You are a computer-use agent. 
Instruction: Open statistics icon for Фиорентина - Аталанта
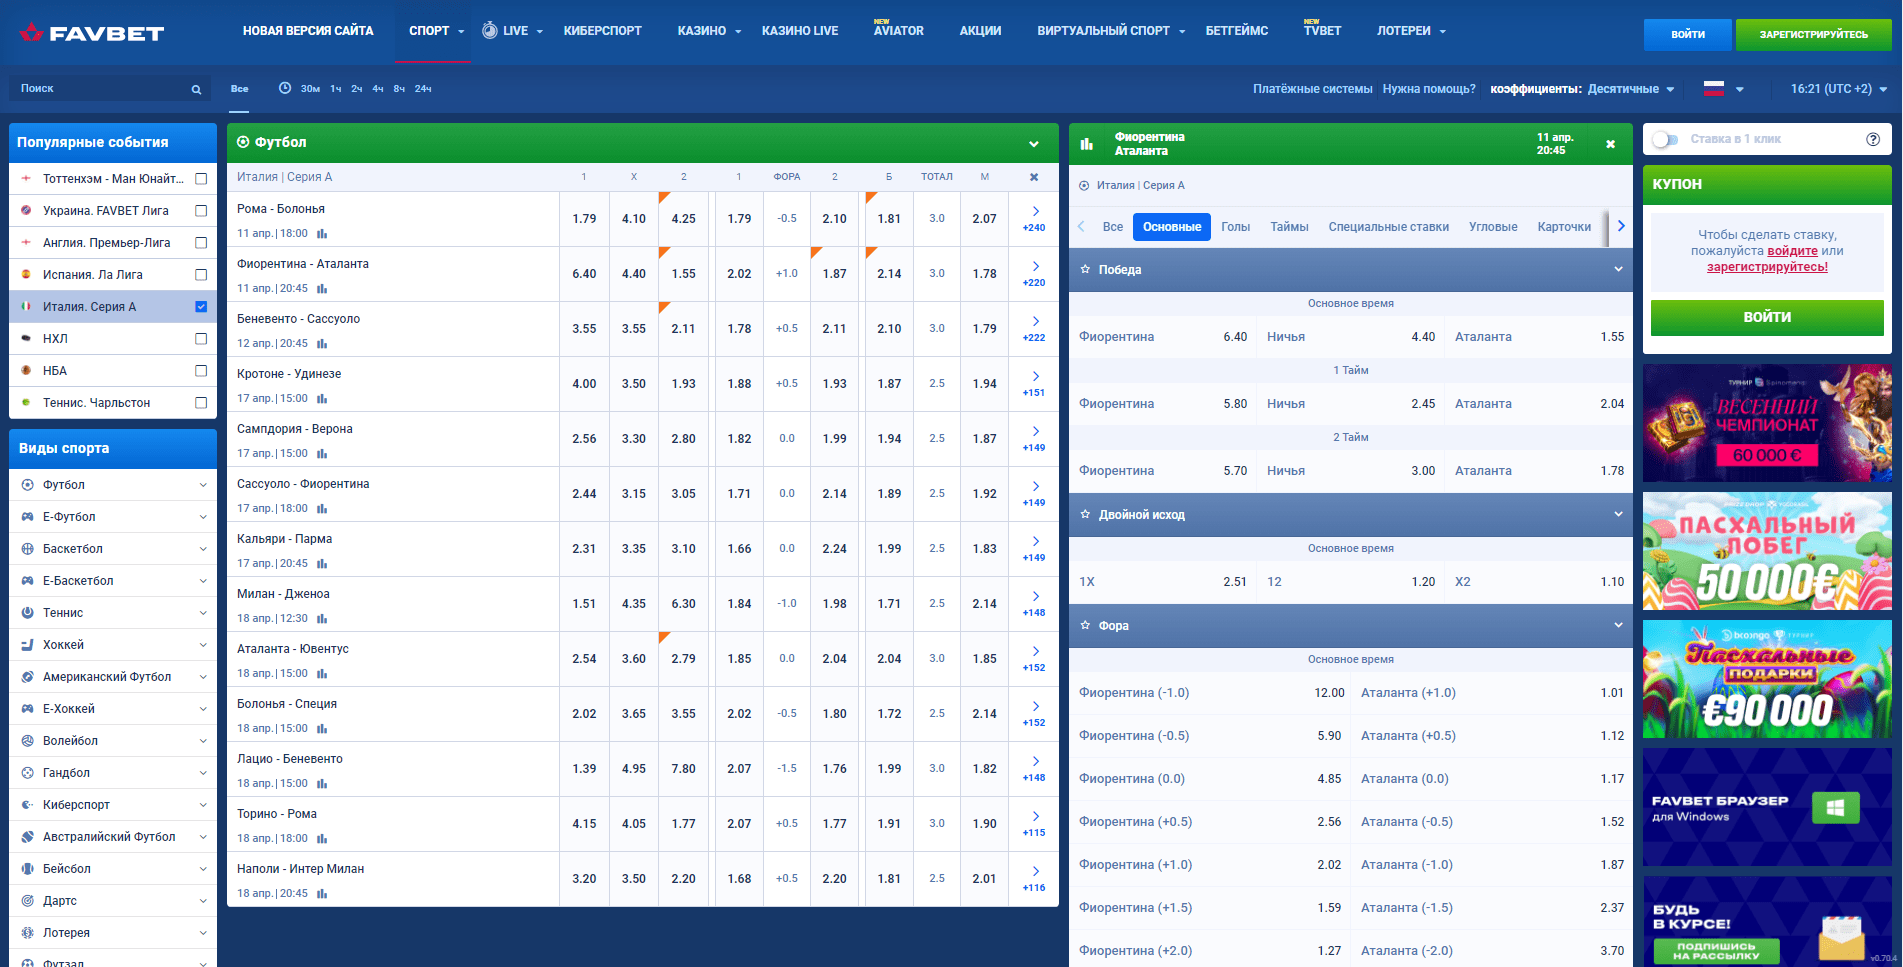(x=322, y=289)
